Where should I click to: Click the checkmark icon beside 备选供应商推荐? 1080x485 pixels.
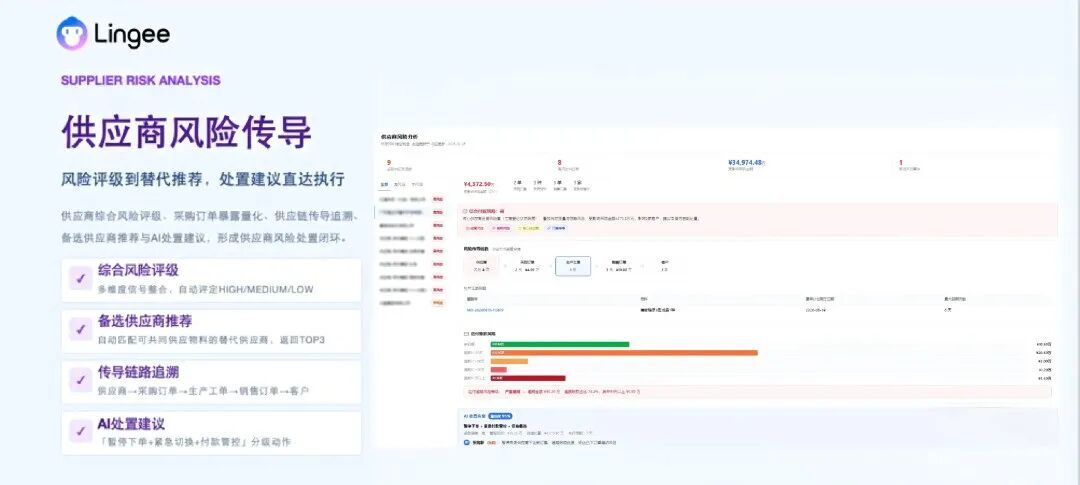[x=81, y=329]
